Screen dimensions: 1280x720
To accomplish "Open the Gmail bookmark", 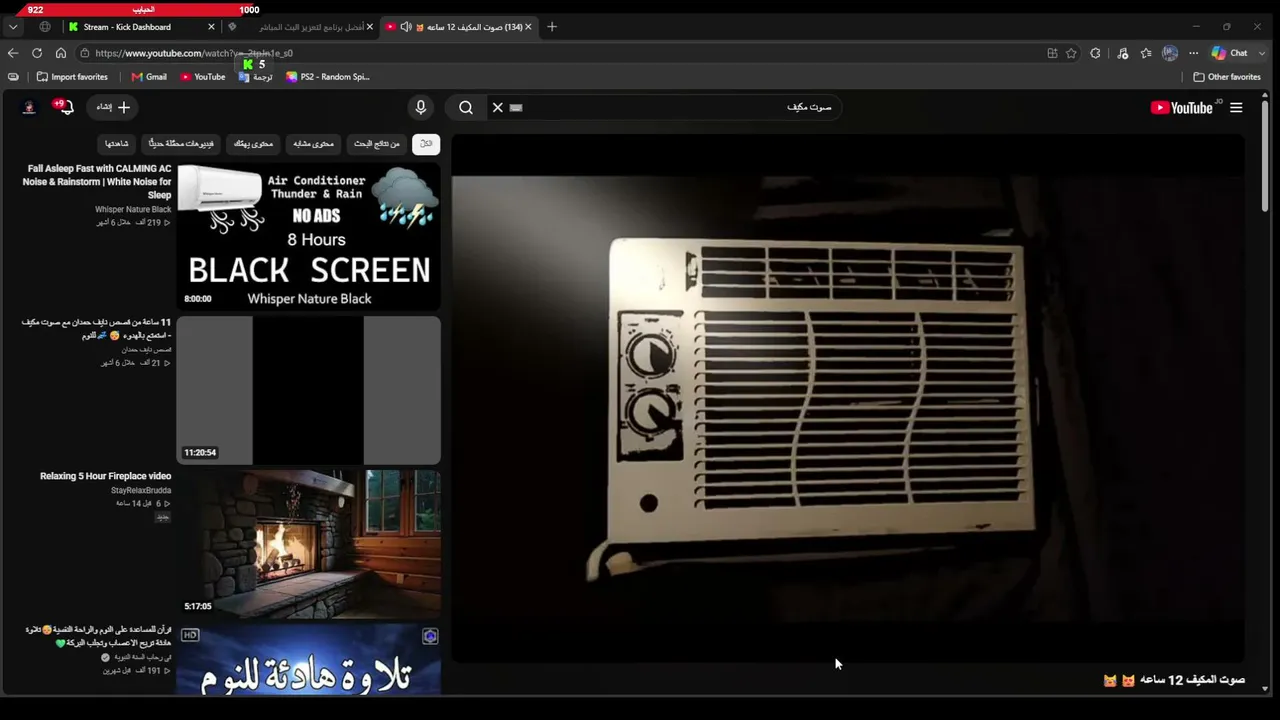I will [x=149, y=77].
